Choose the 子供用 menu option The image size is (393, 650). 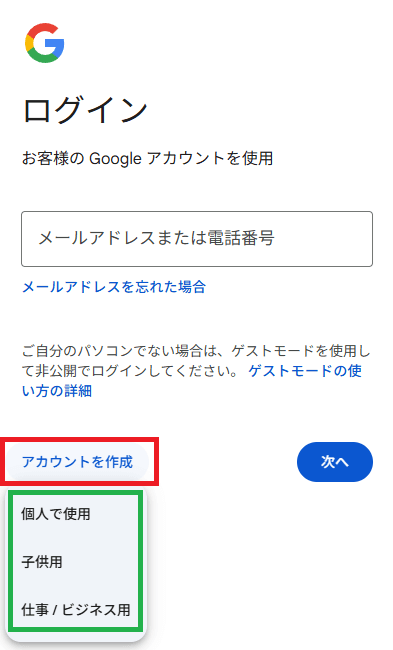coord(75,562)
